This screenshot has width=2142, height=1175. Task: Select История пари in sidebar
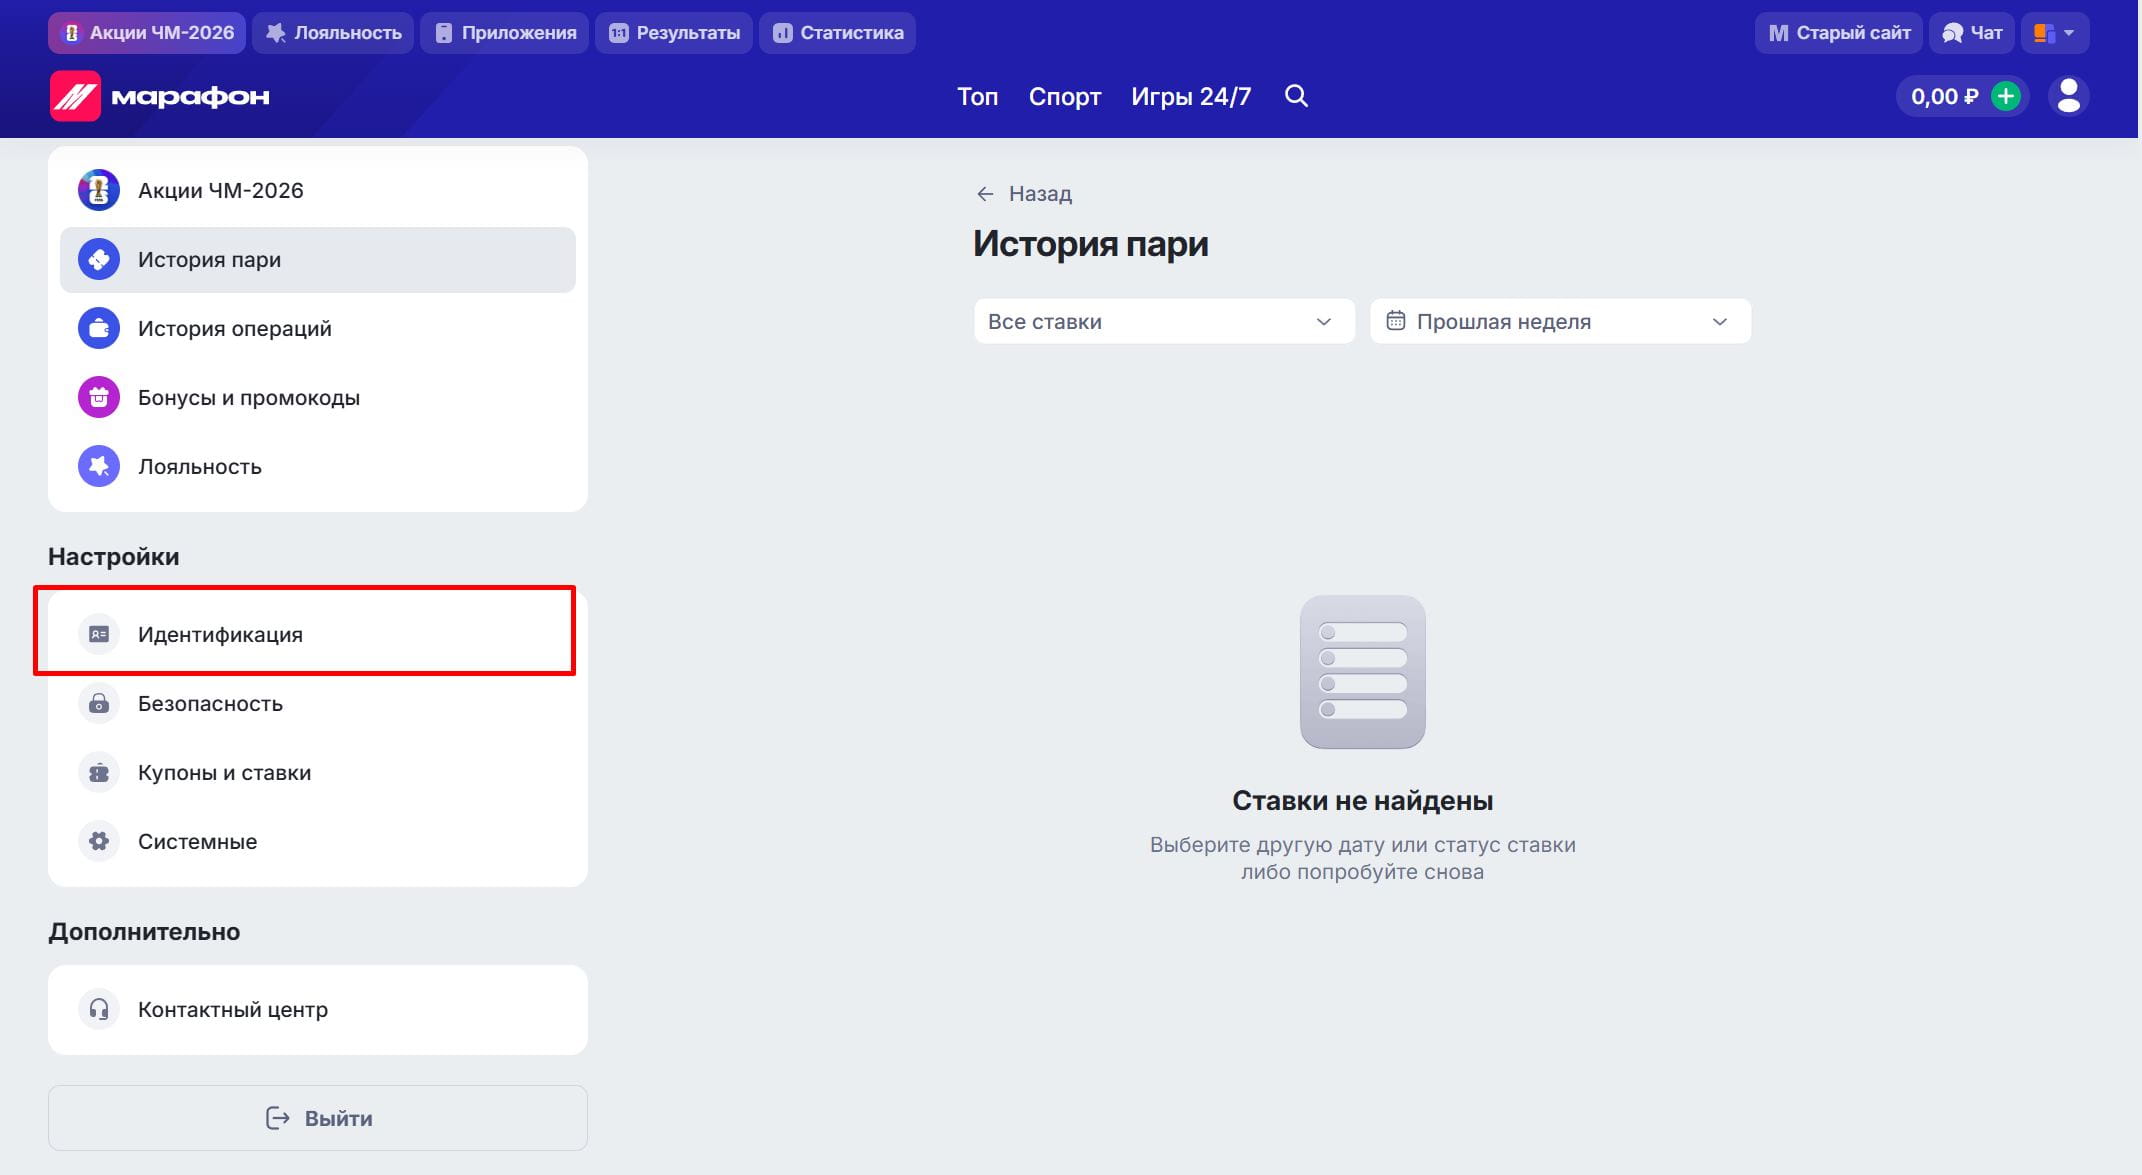point(318,259)
